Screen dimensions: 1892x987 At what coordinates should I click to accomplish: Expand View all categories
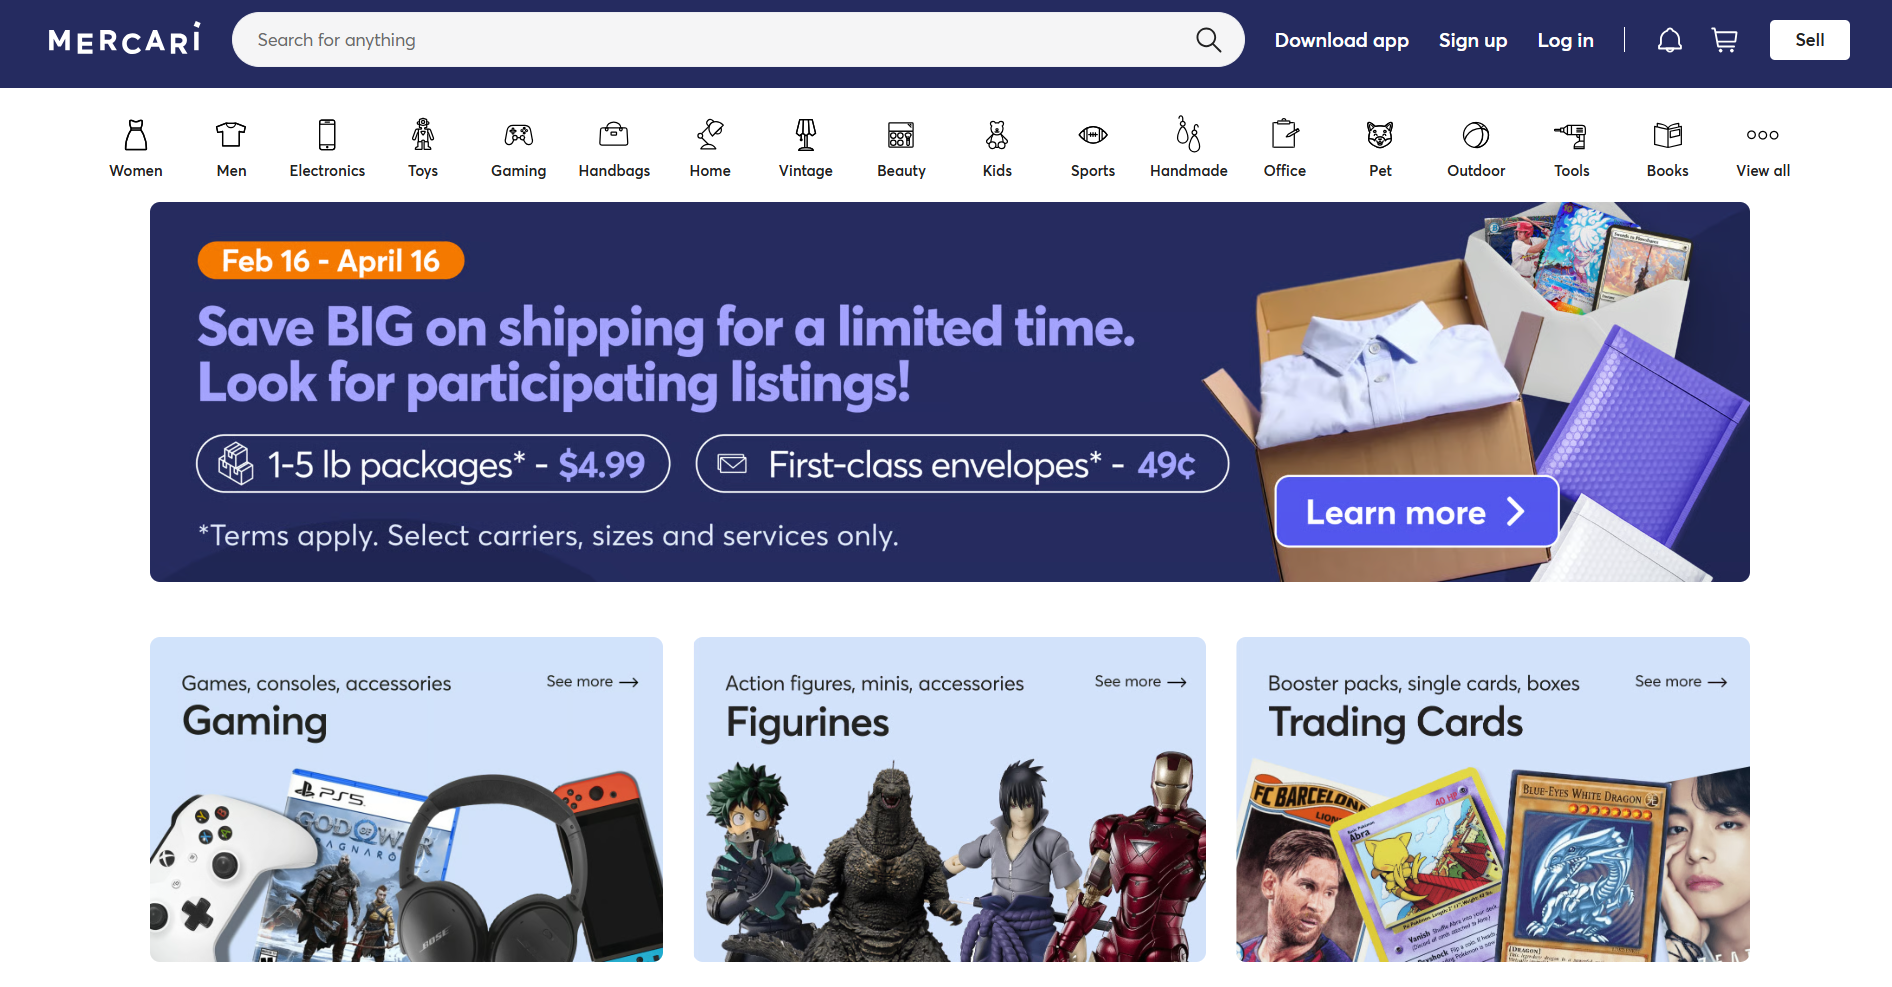pyautogui.click(x=1763, y=148)
